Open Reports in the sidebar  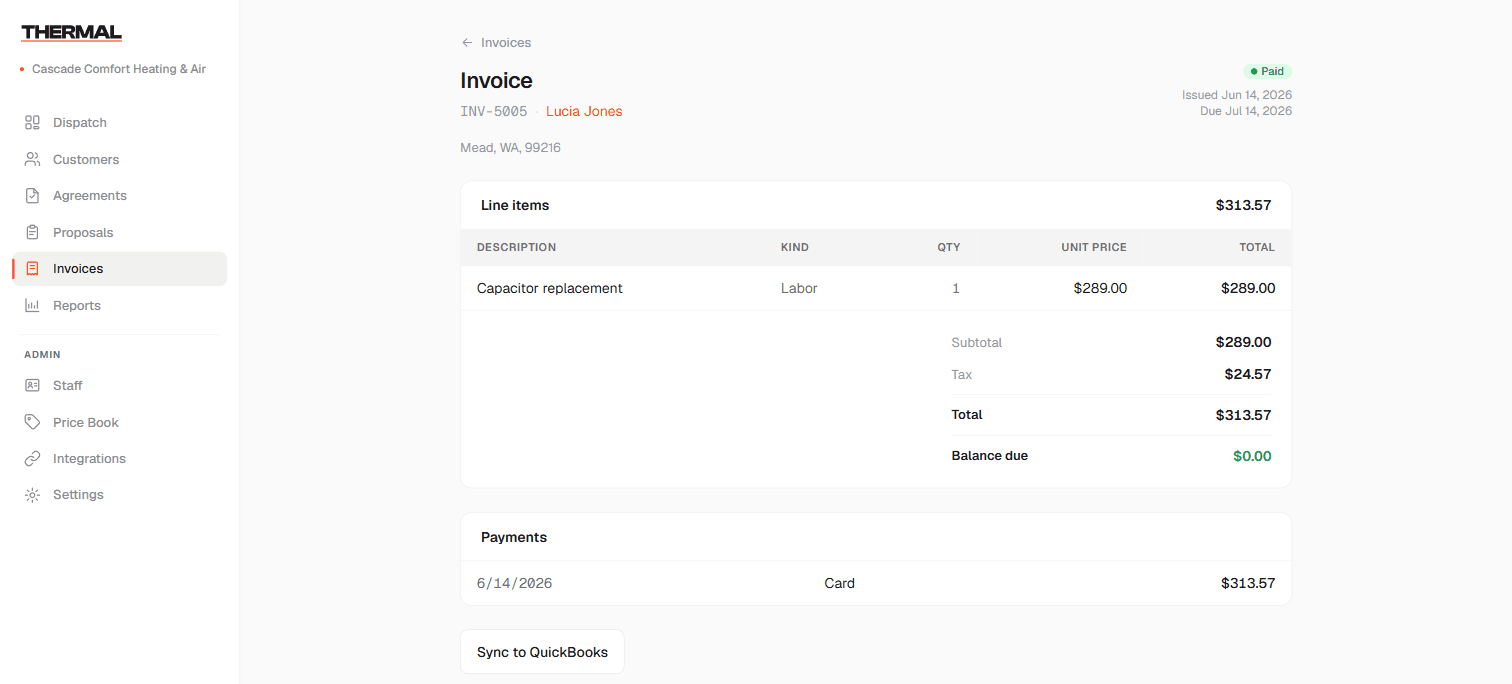coord(119,305)
